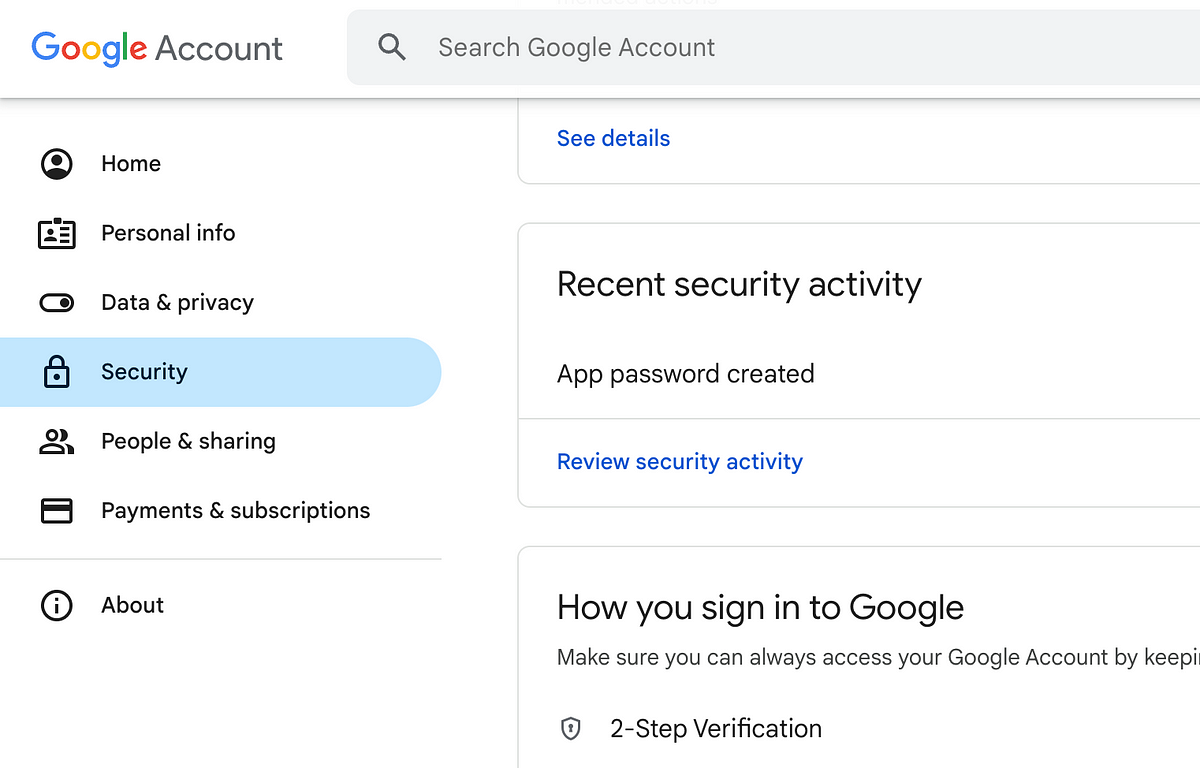The image size is (1200, 768).
Task: Click the About info circle icon
Action: (57, 605)
